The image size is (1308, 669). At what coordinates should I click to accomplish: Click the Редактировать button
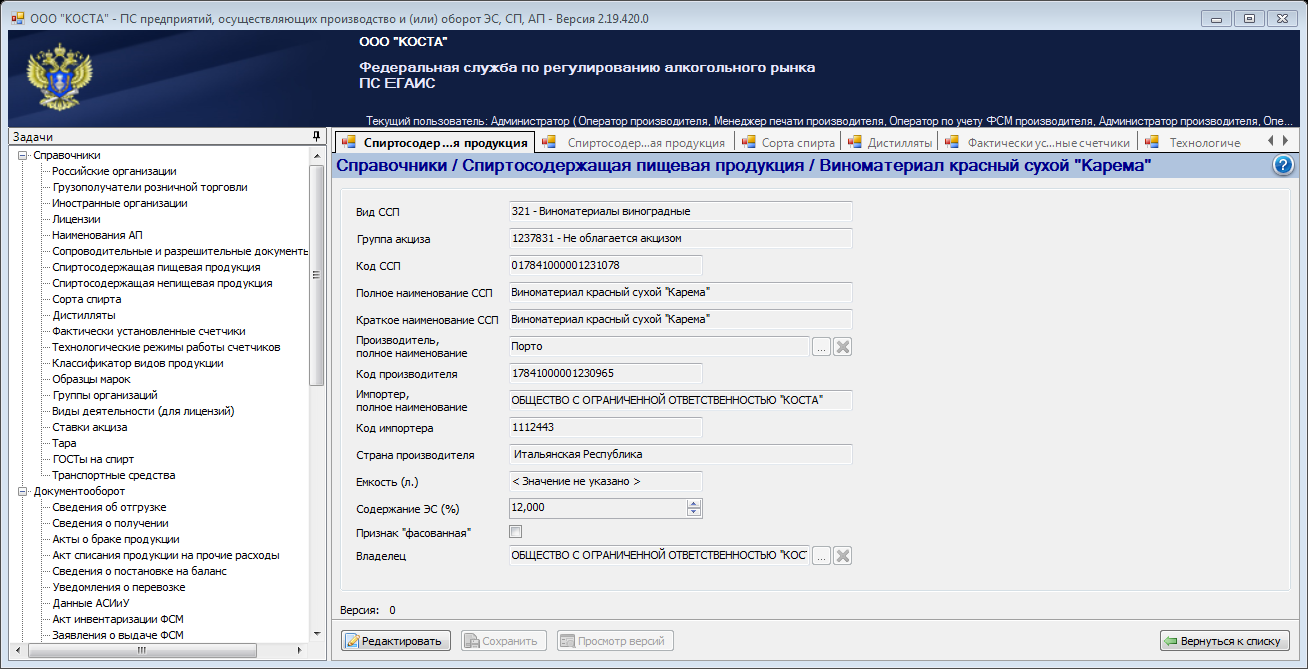pyautogui.click(x=396, y=641)
